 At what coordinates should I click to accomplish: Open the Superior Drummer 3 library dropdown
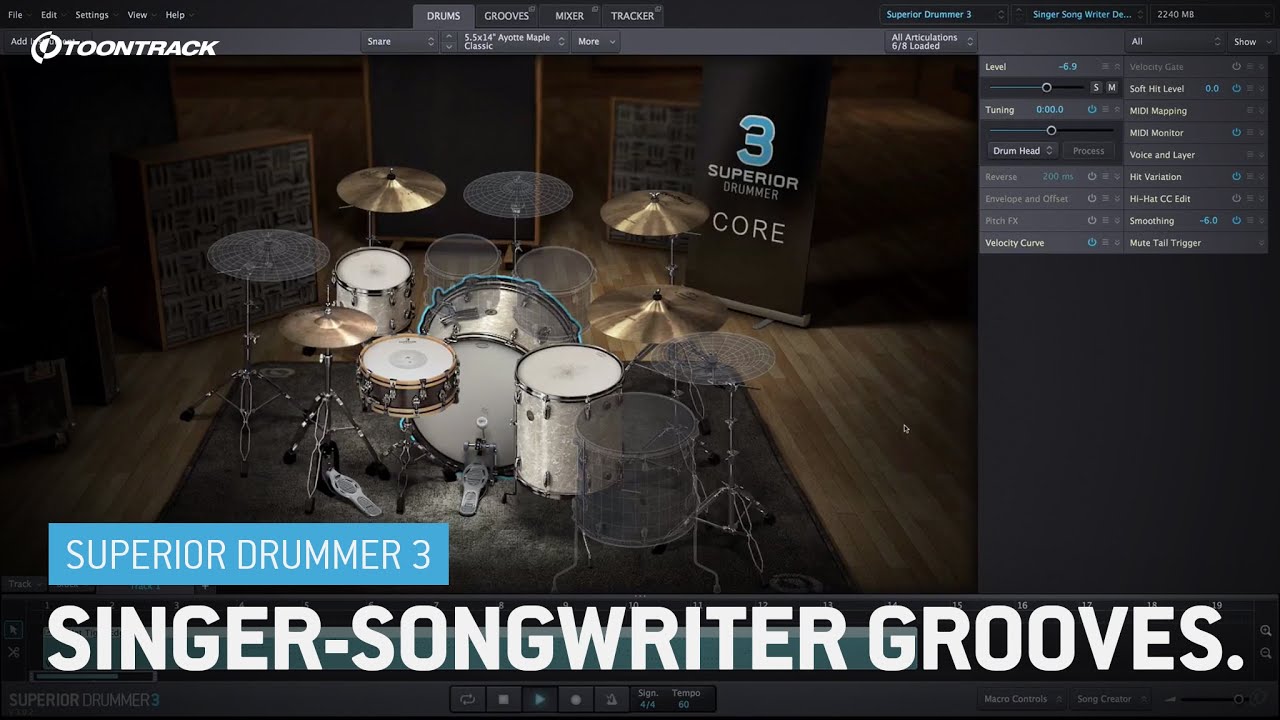944,14
